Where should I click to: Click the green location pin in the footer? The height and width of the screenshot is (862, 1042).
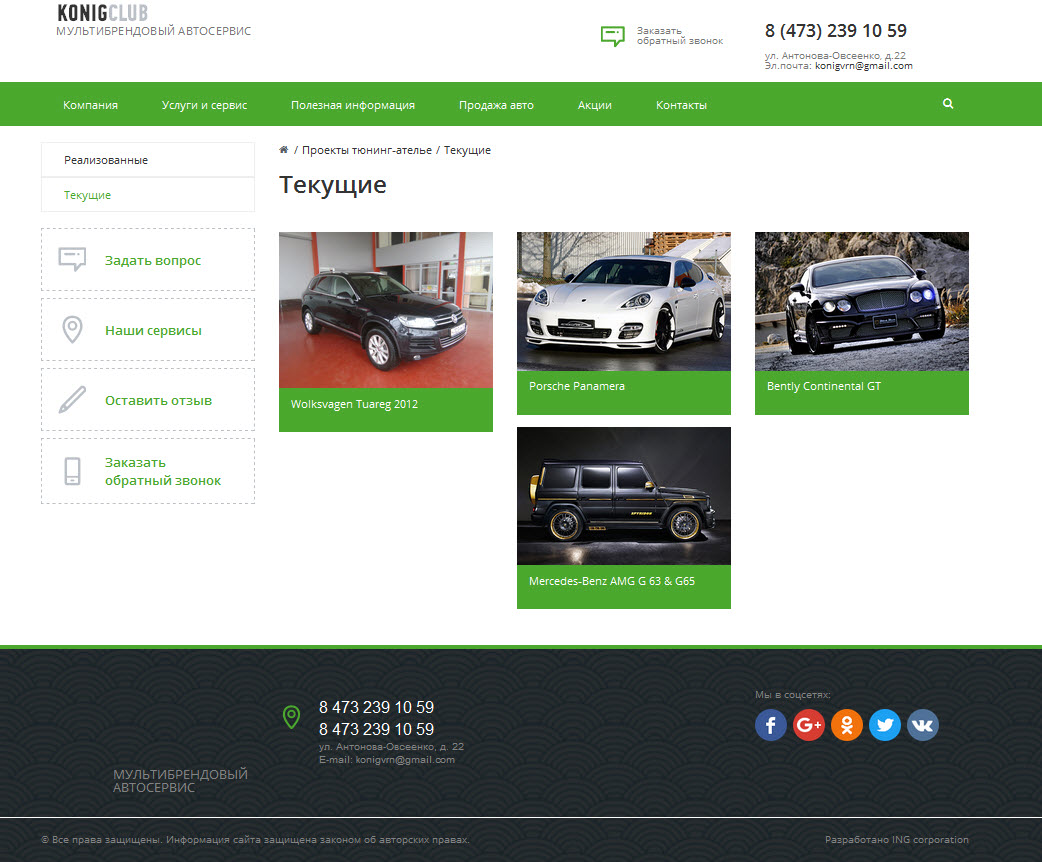click(291, 717)
